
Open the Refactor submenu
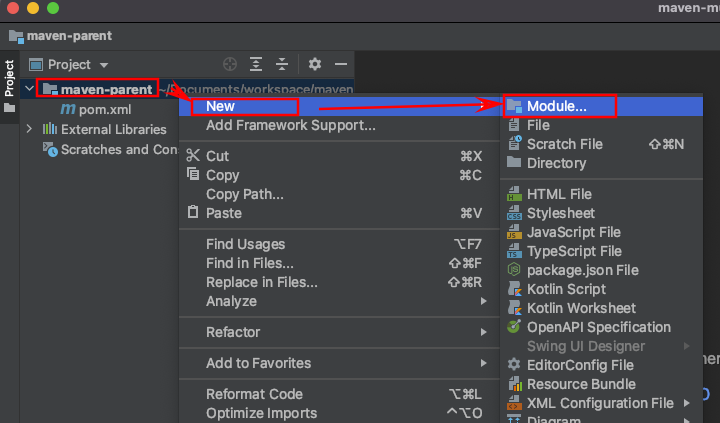339,332
